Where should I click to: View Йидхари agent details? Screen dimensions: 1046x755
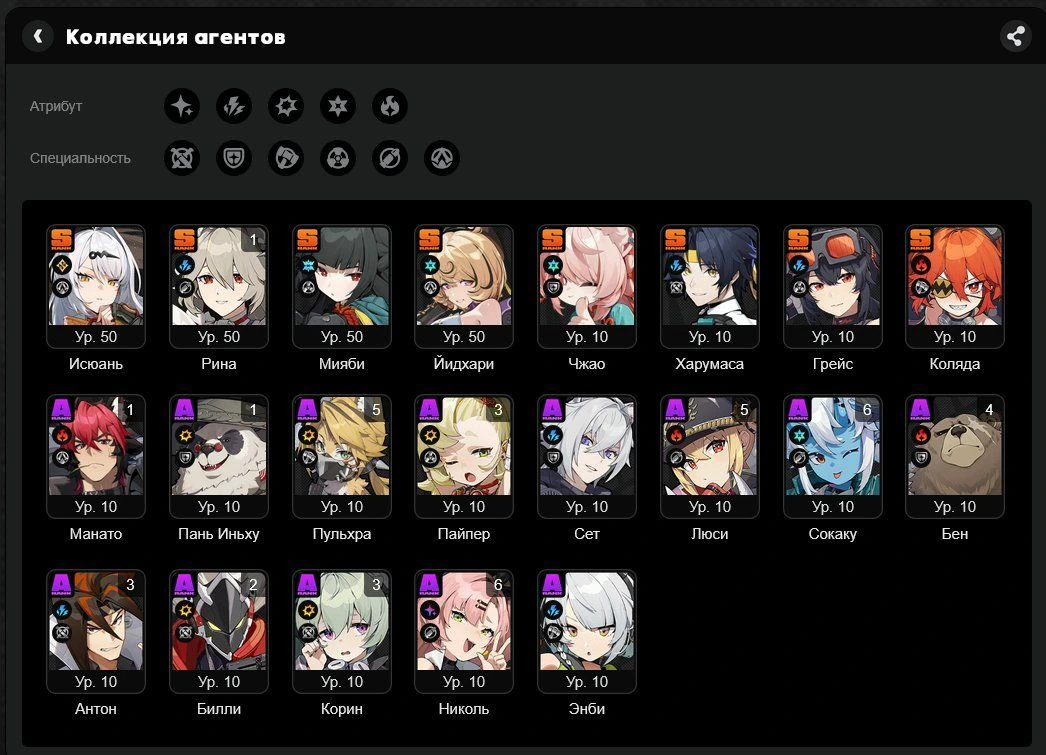(x=464, y=287)
